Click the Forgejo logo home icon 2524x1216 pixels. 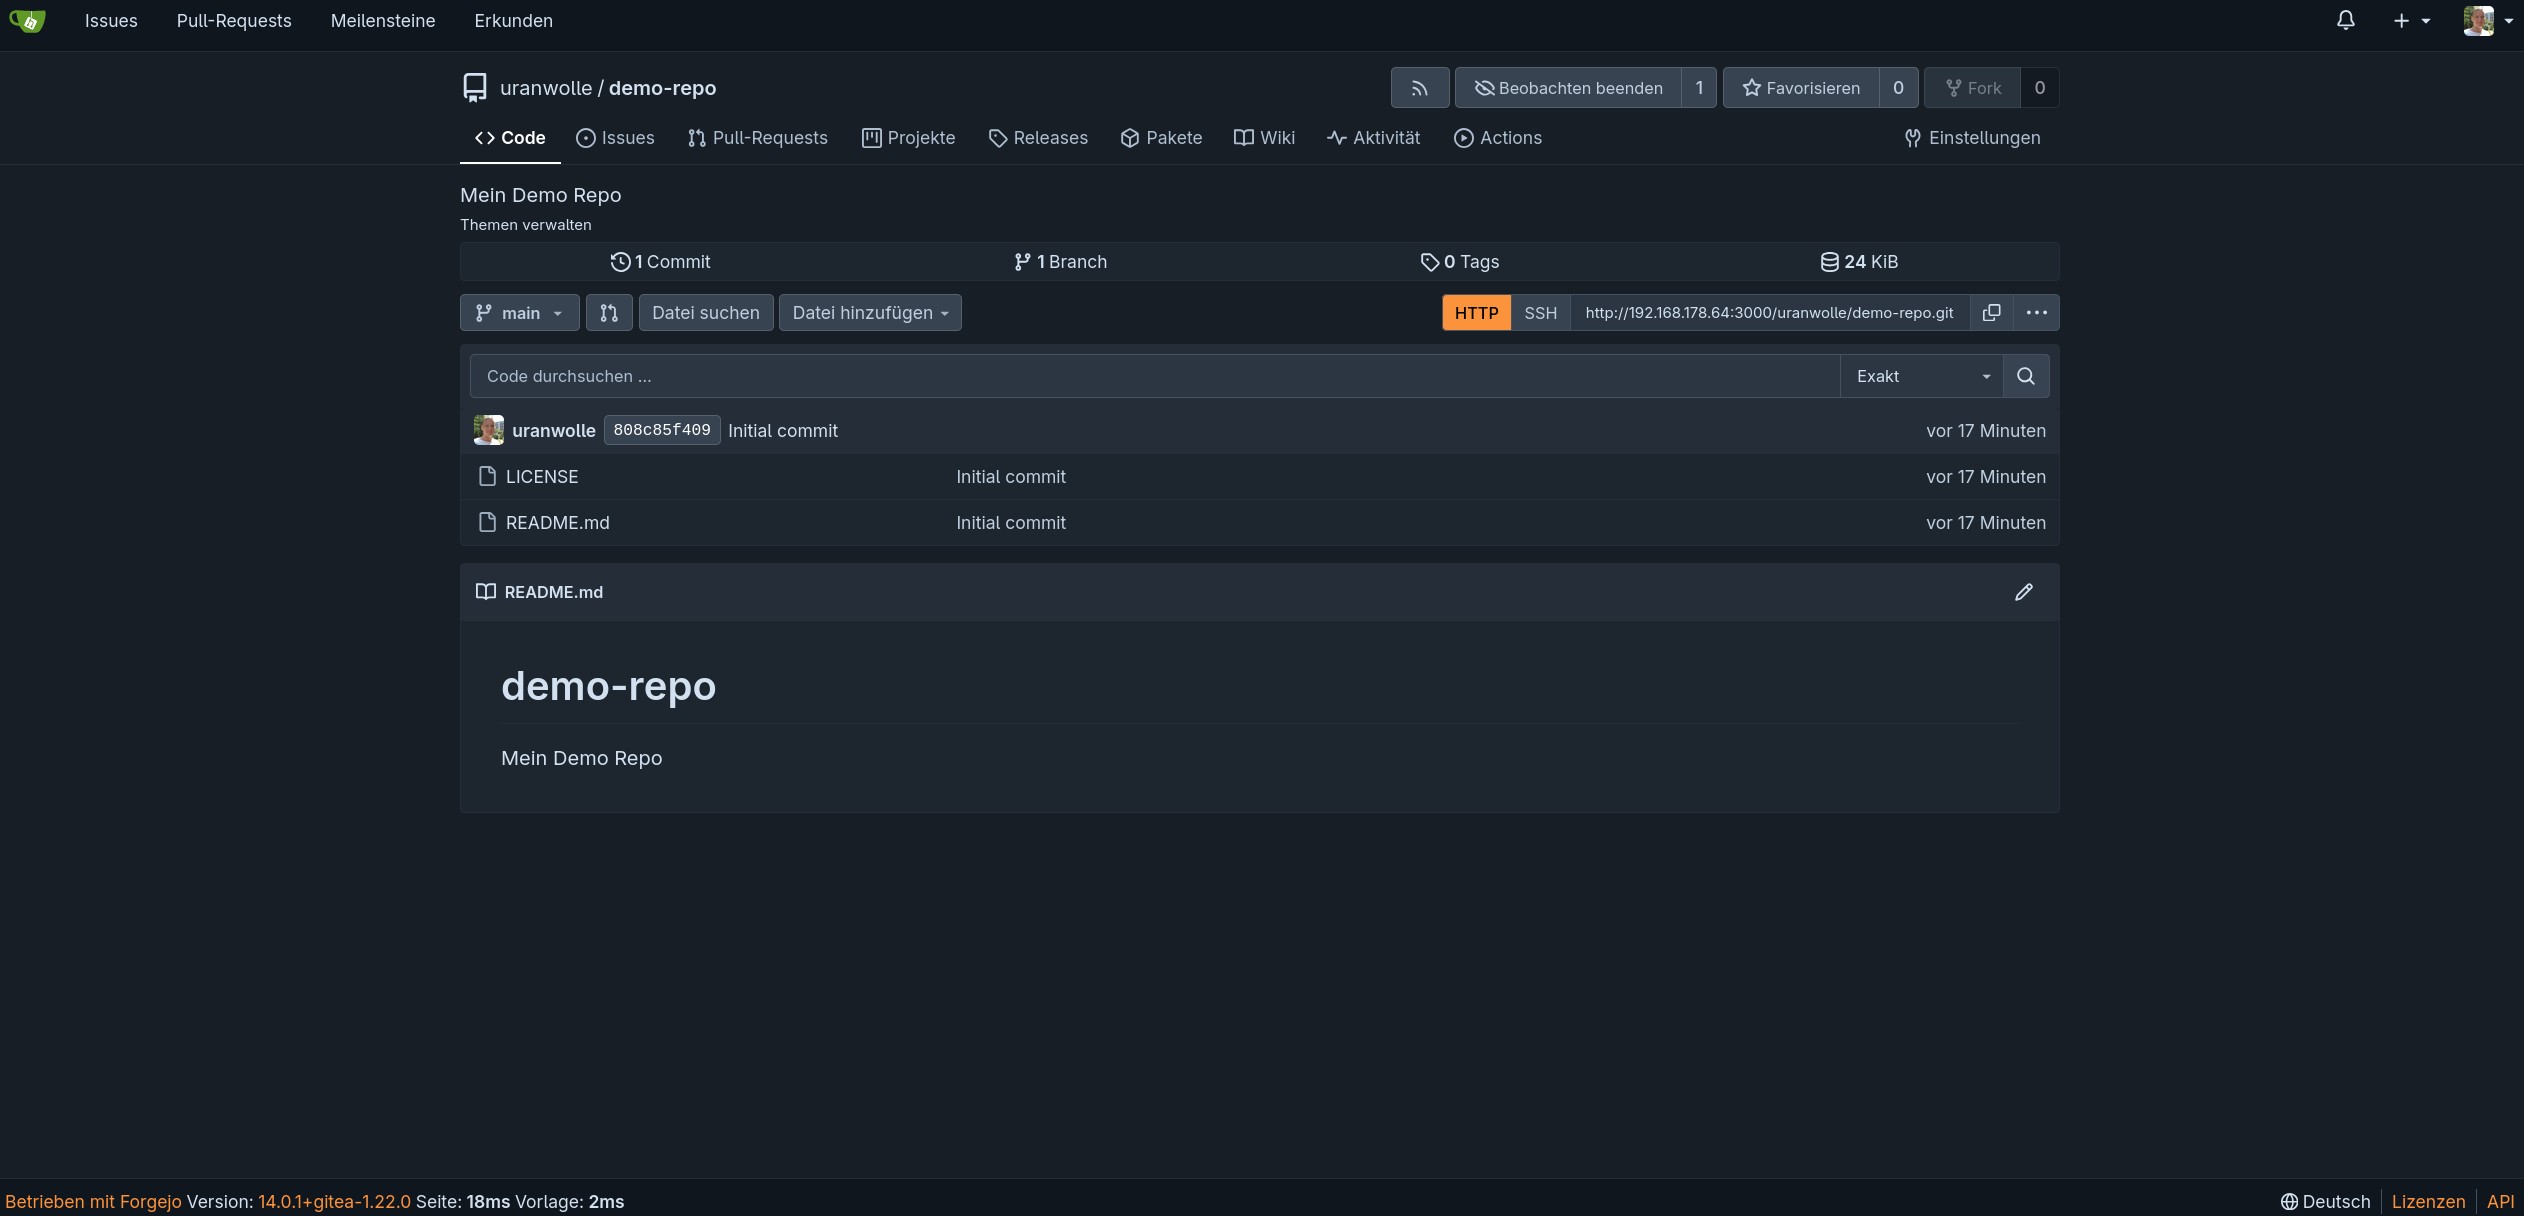27,20
